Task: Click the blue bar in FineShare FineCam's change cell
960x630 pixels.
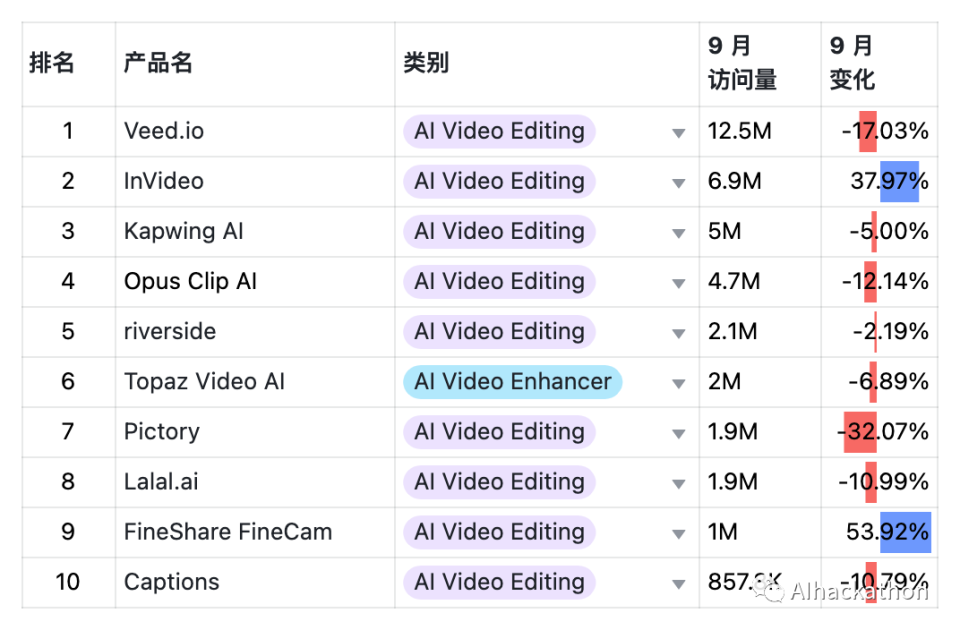Action: (x=905, y=532)
